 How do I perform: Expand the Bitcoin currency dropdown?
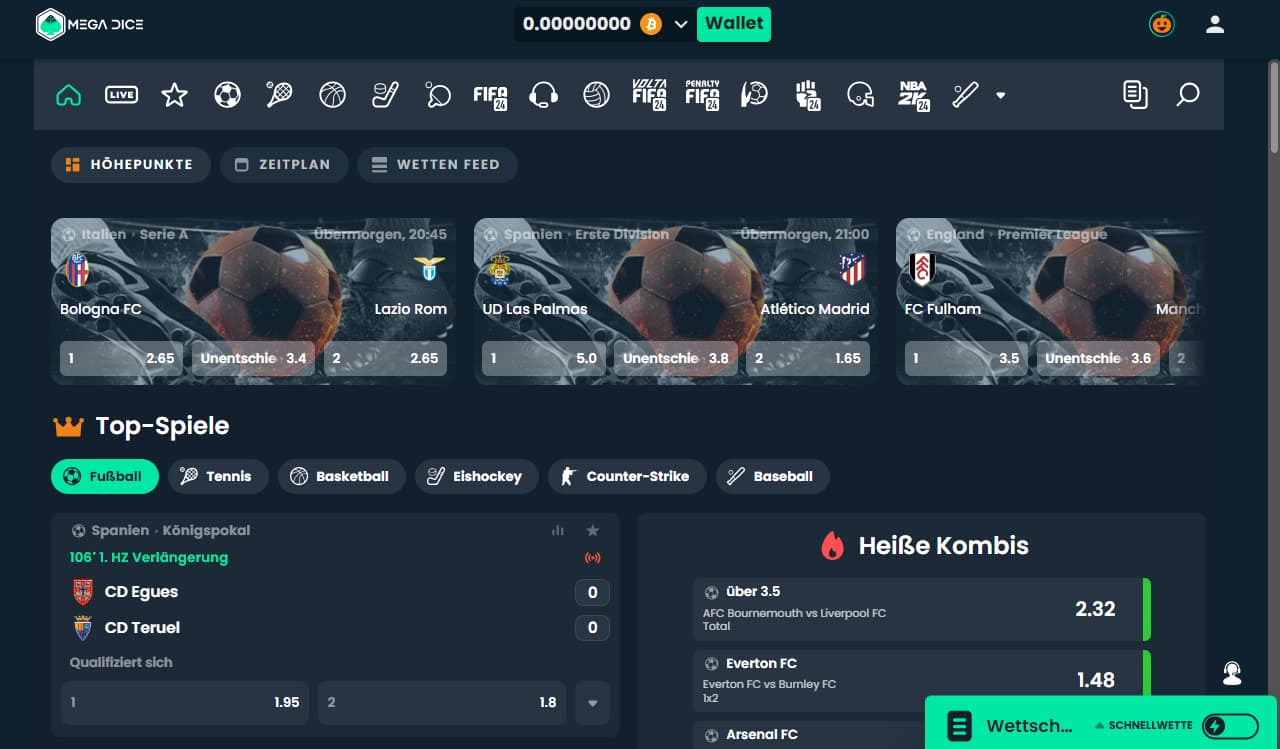681,24
